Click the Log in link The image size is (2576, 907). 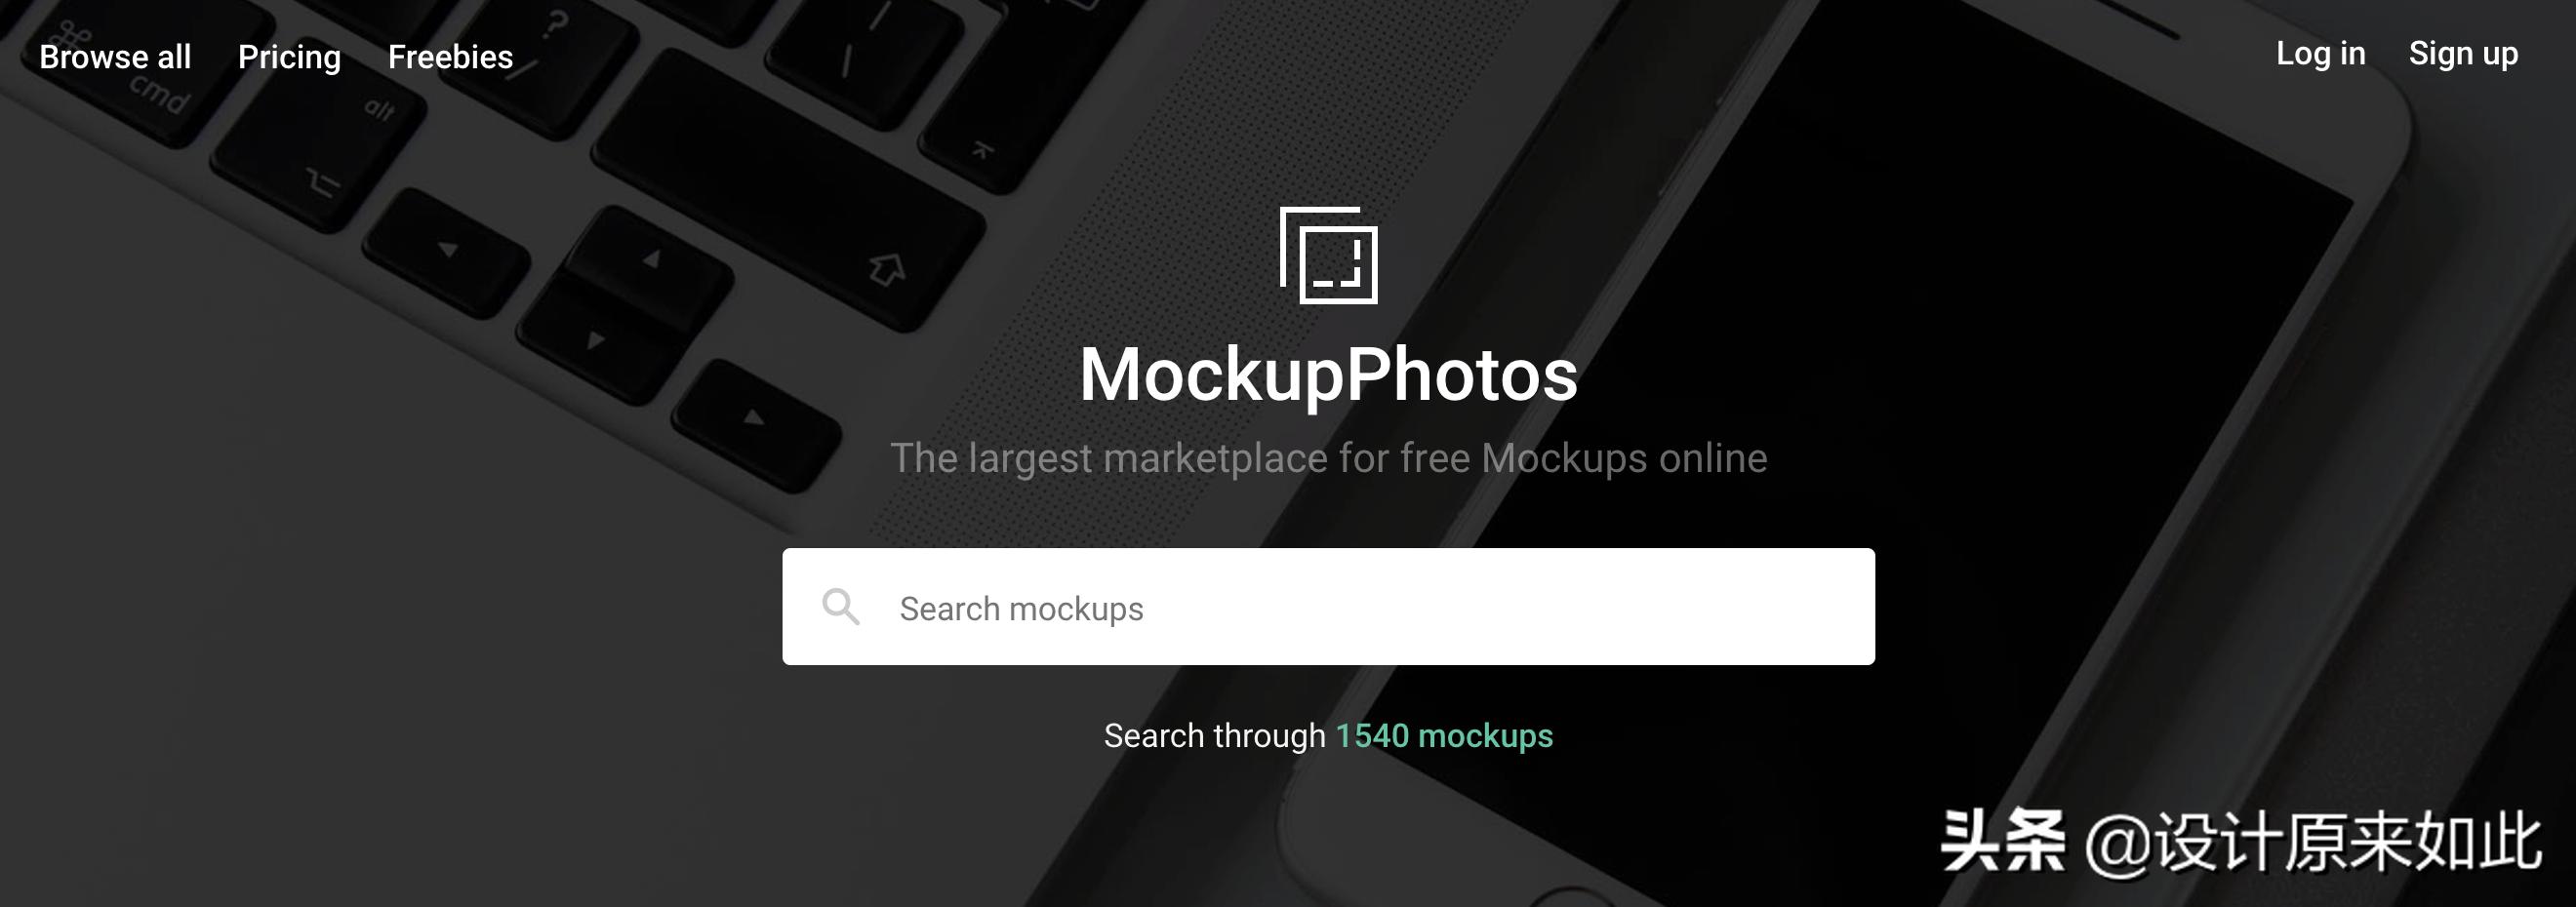2320,53
